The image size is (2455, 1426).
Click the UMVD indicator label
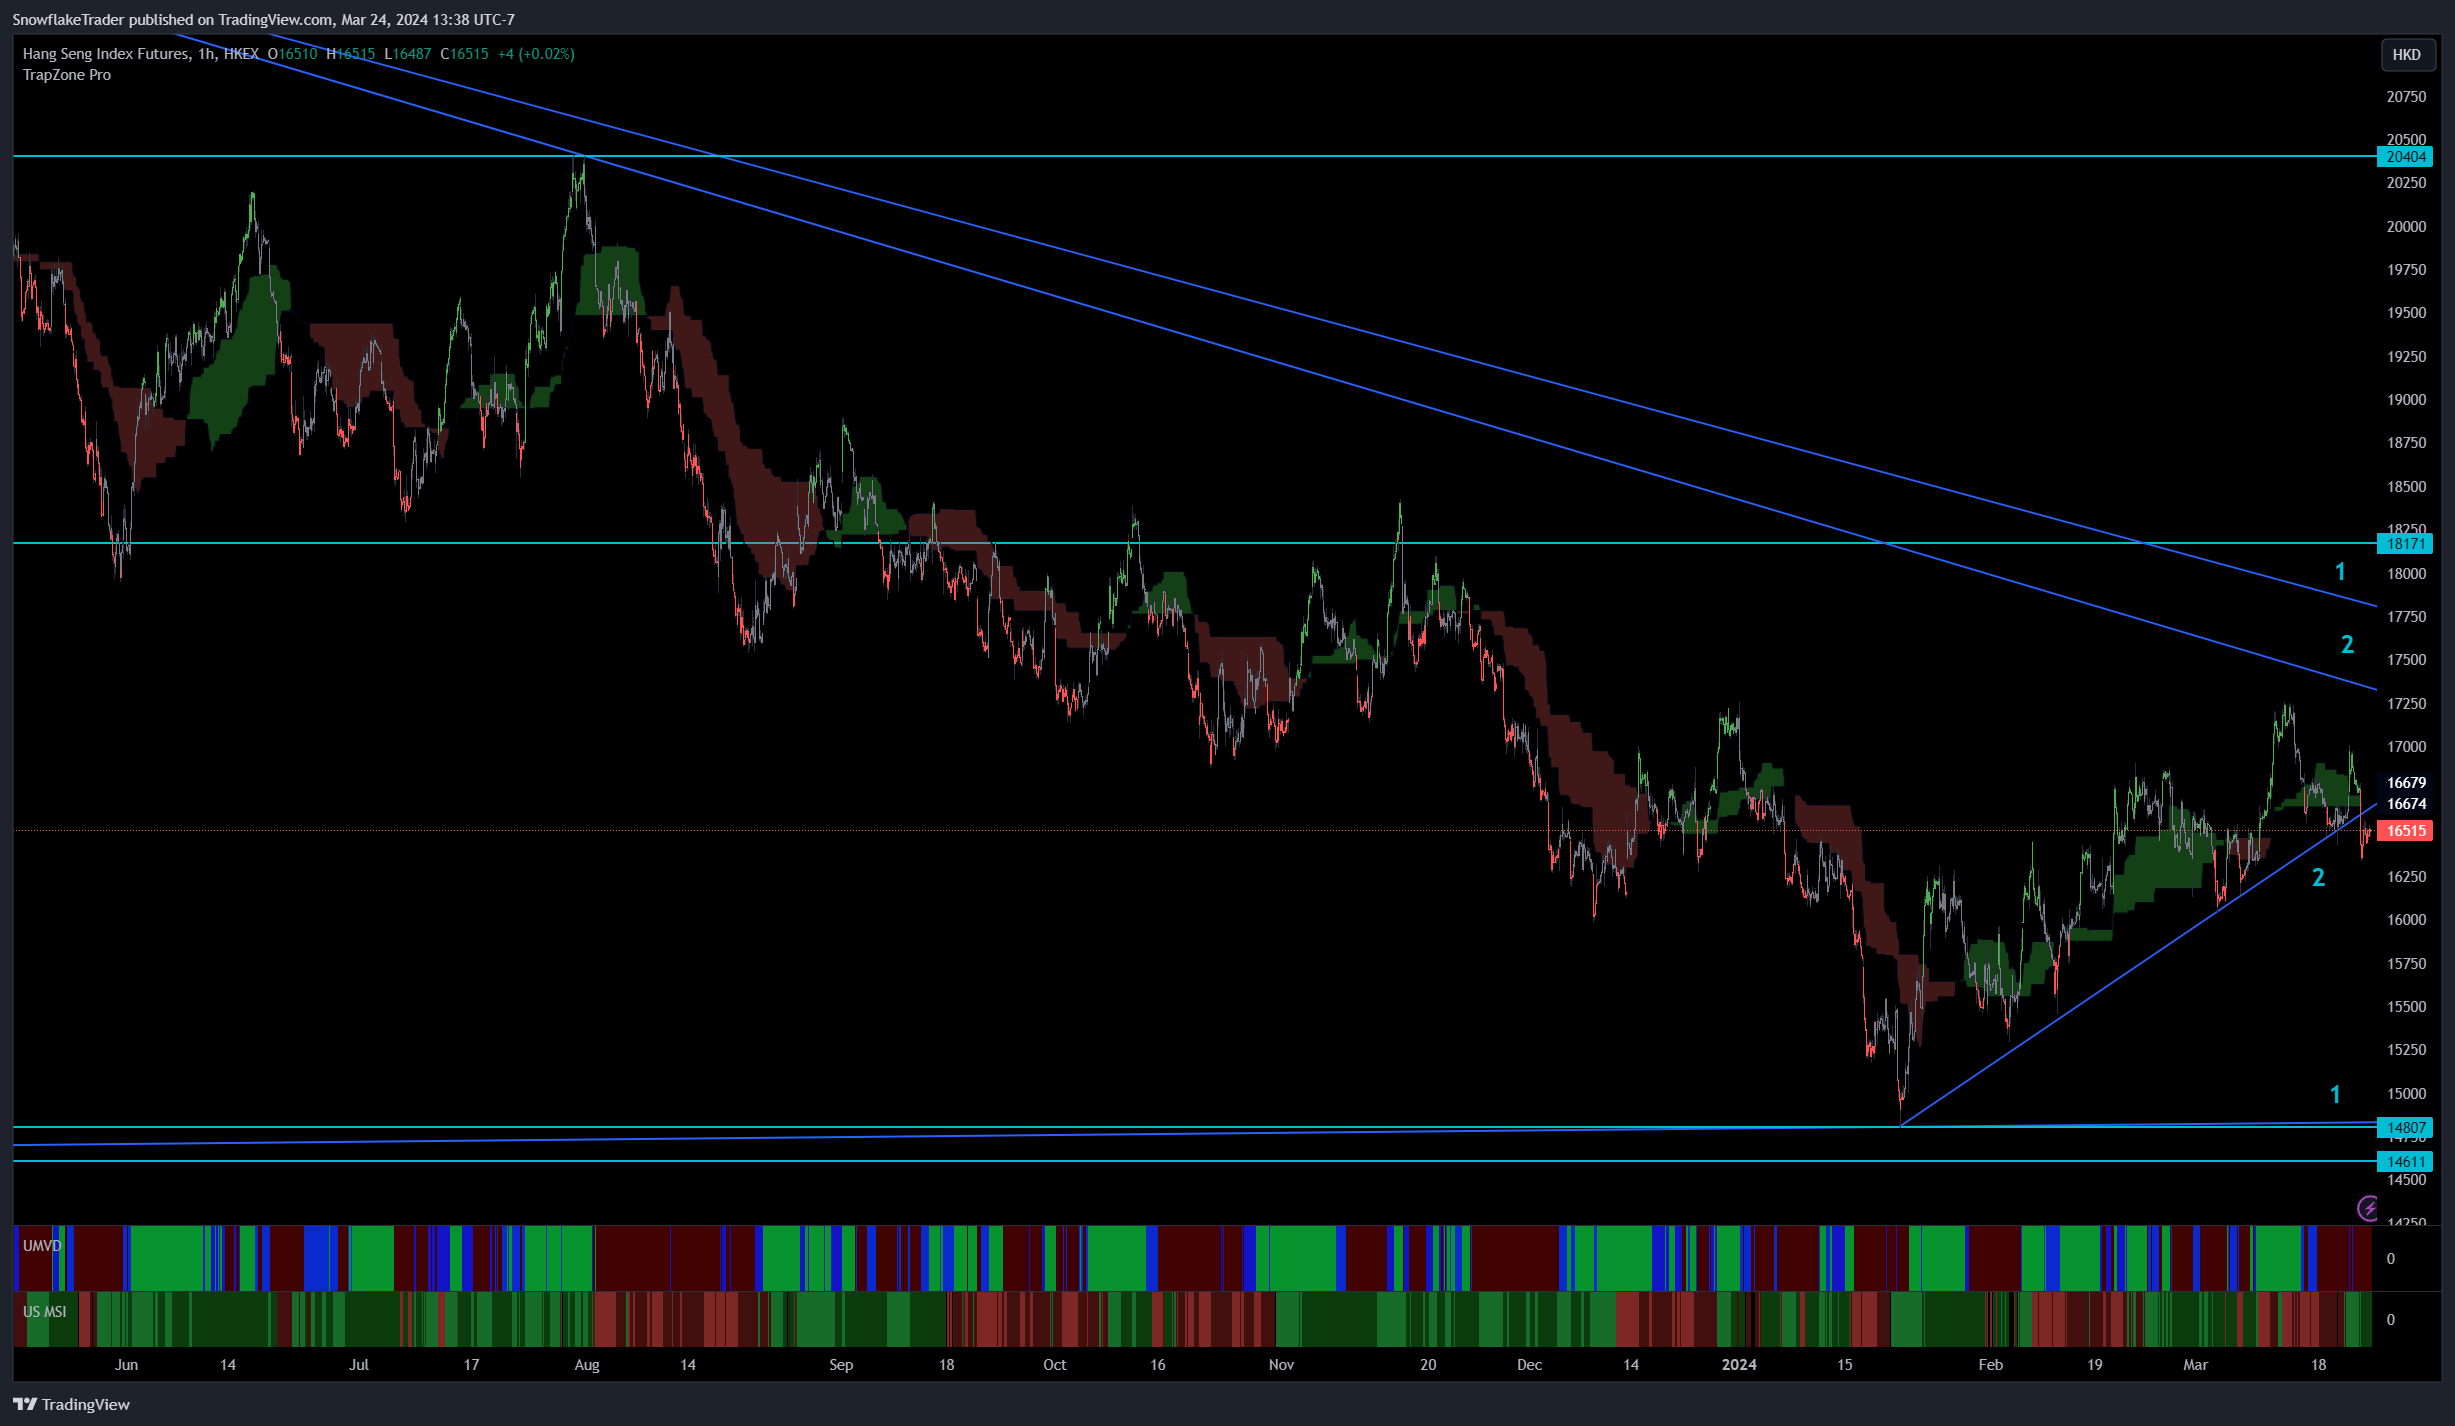pyautogui.click(x=42, y=1246)
